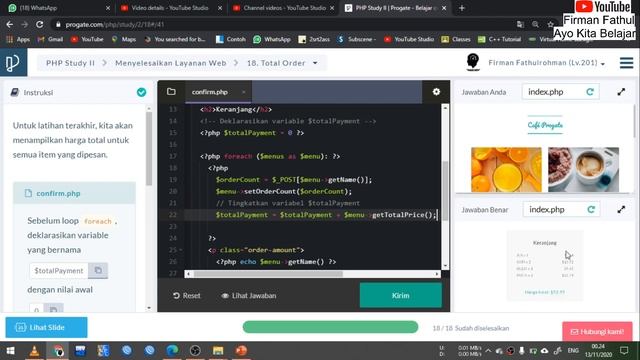Open editor settings gear icon
The width and height of the screenshot is (640, 360).
coord(436,92)
